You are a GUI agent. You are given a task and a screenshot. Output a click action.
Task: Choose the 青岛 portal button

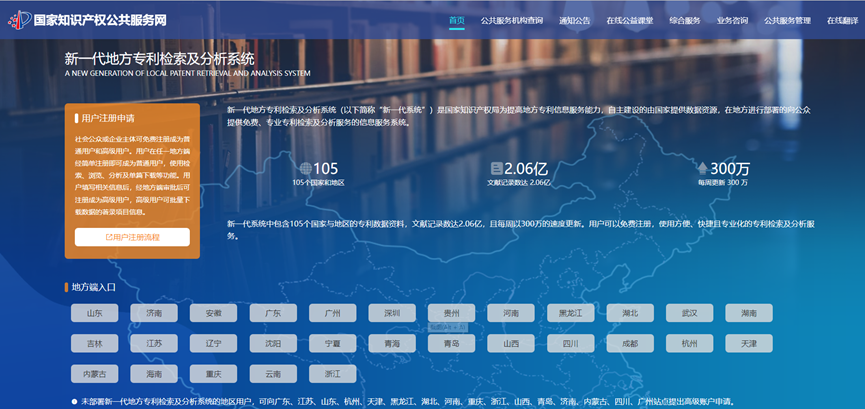click(x=451, y=343)
